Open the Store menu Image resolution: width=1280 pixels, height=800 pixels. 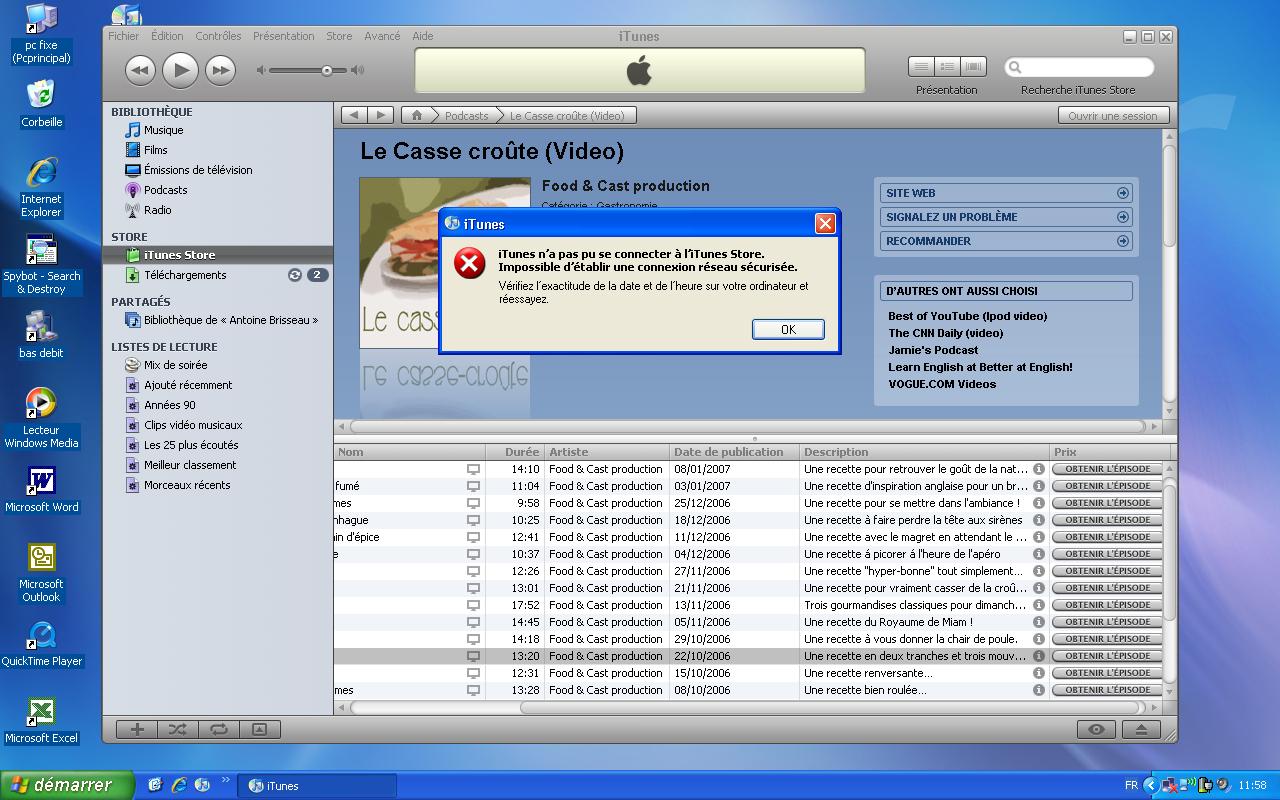pyautogui.click(x=339, y=36)
